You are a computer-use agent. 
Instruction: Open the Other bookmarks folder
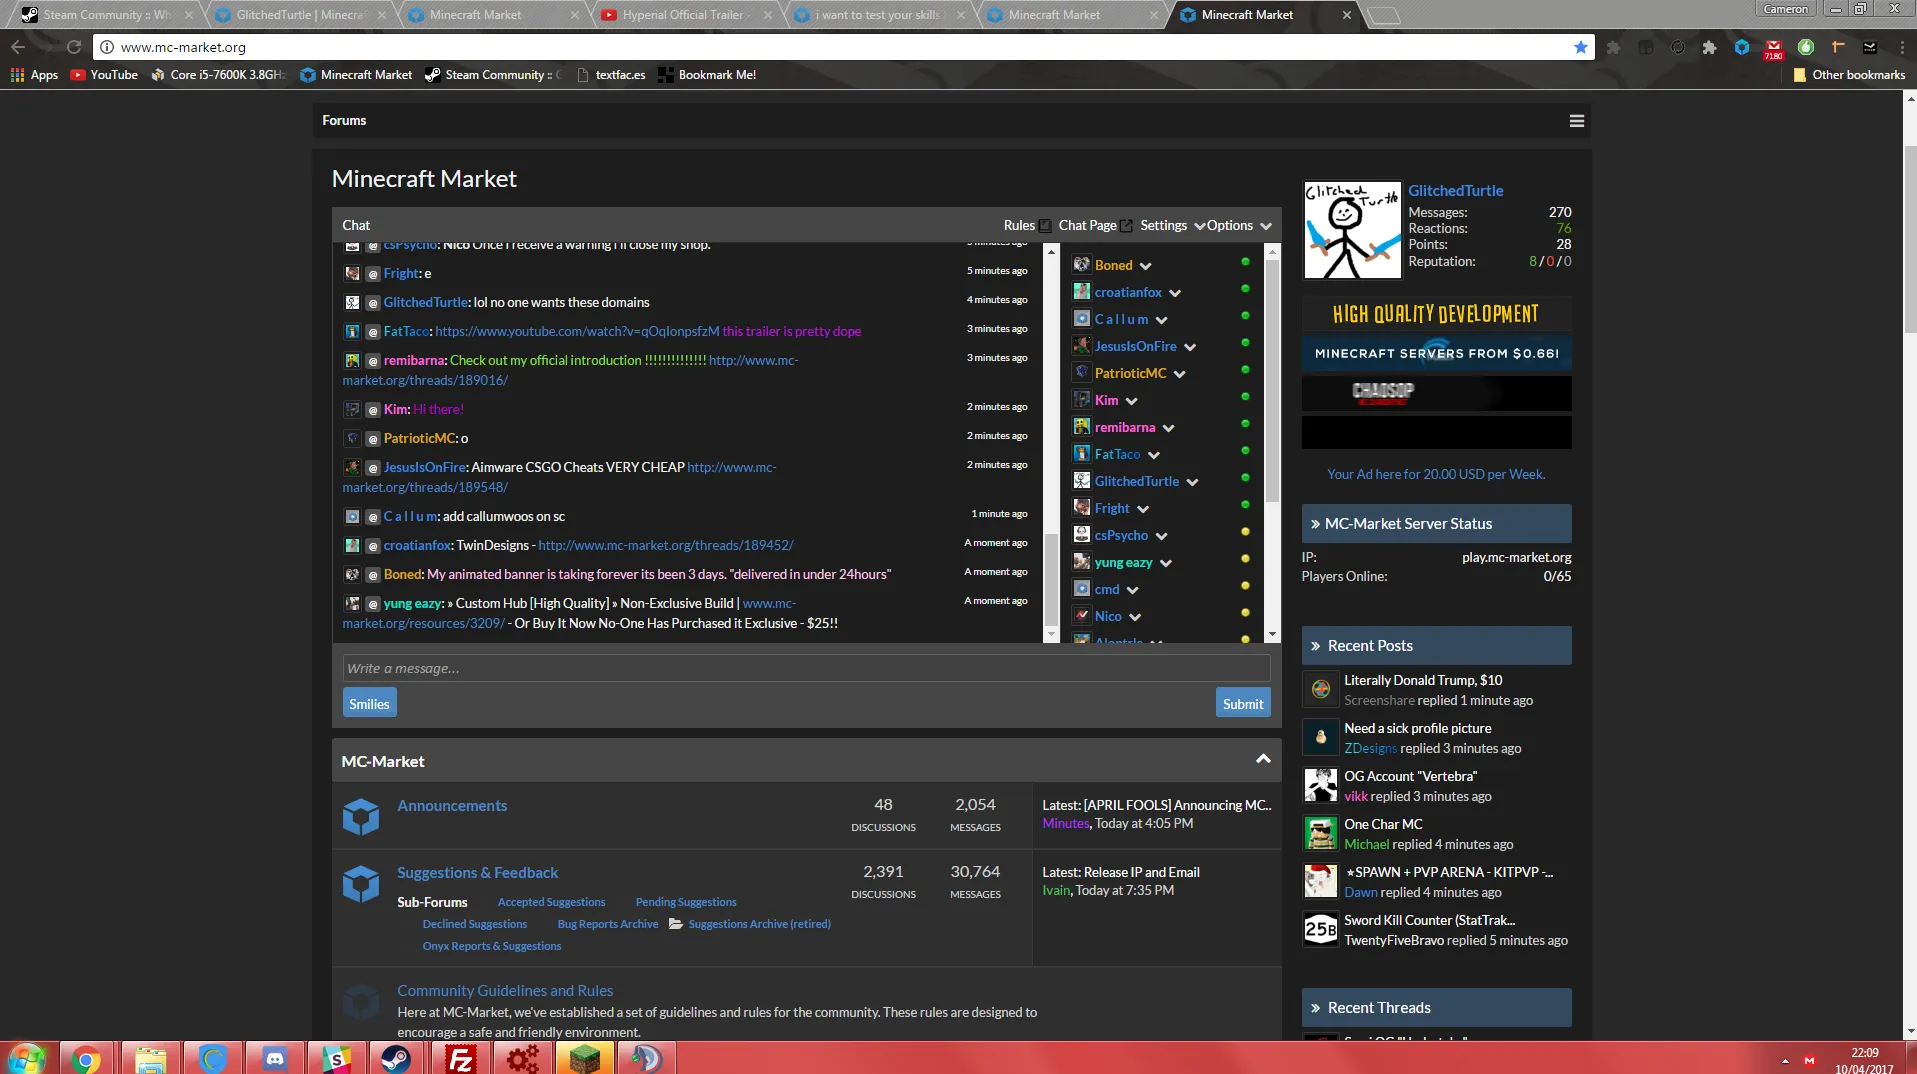click(1849, 75)
